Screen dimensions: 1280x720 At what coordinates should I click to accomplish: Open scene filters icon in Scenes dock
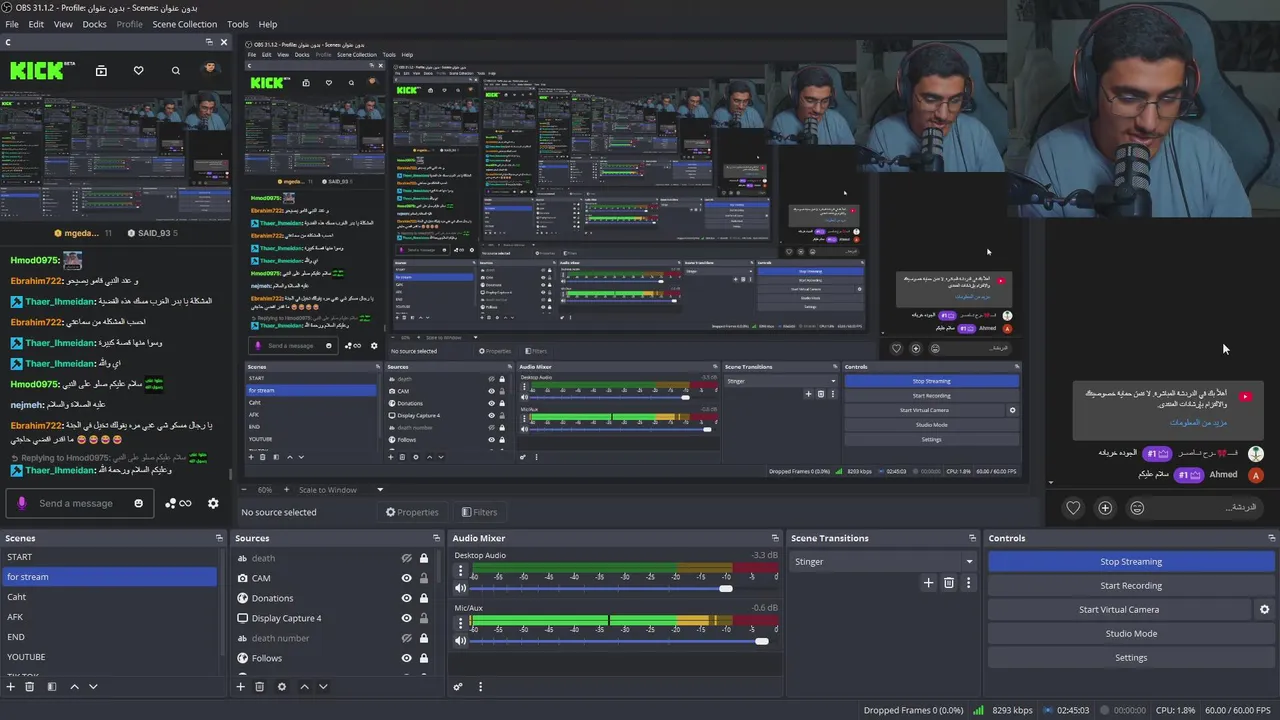[x=52, y=686]
